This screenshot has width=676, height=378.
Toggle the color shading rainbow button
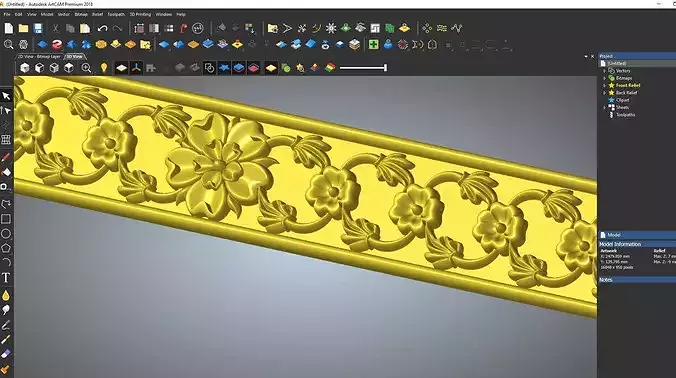[330, 68]
